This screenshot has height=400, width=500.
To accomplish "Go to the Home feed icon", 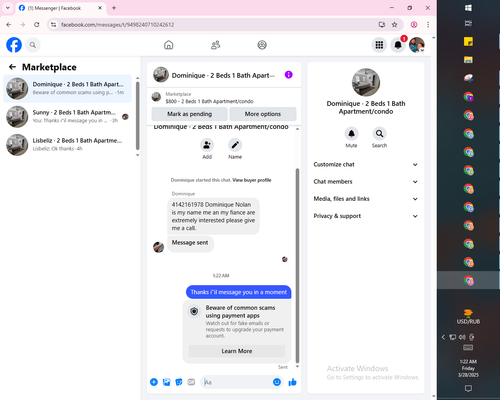I will [x=169, y=45].
